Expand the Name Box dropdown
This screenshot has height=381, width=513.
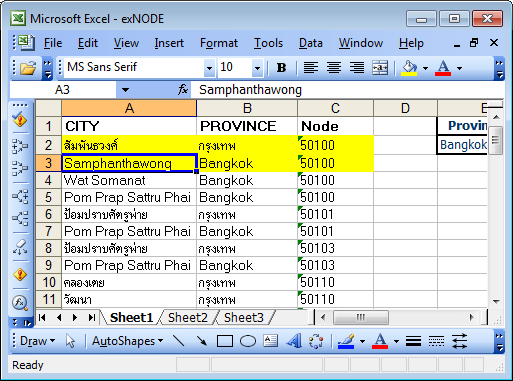click(125, 90)
